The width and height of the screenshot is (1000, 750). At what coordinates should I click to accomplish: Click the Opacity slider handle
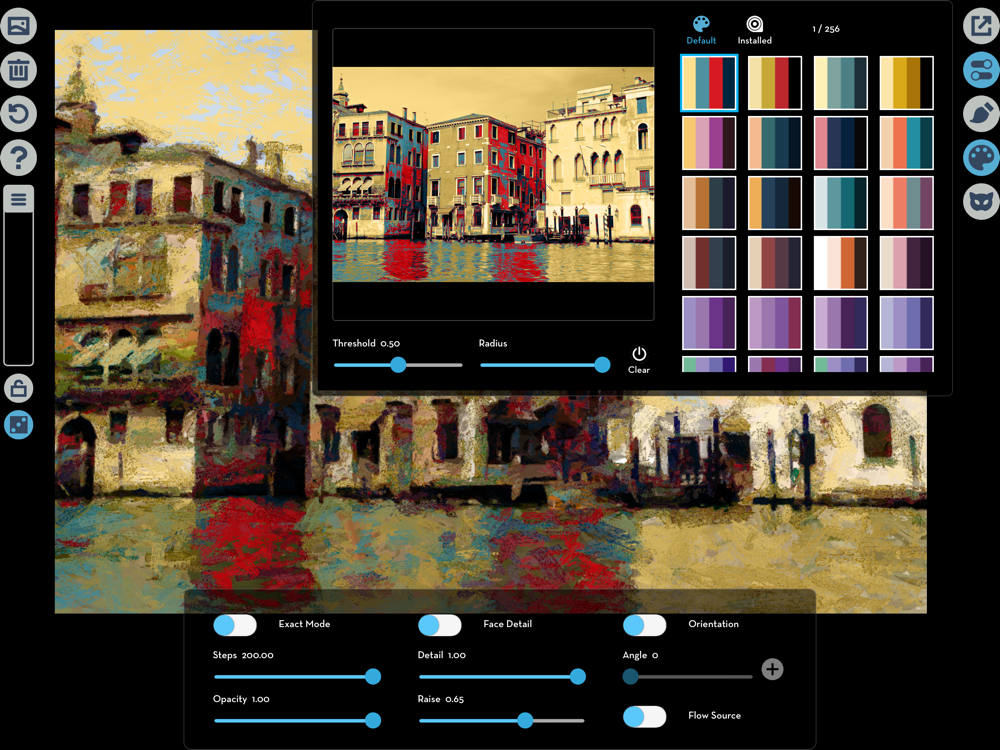[373, 721]
